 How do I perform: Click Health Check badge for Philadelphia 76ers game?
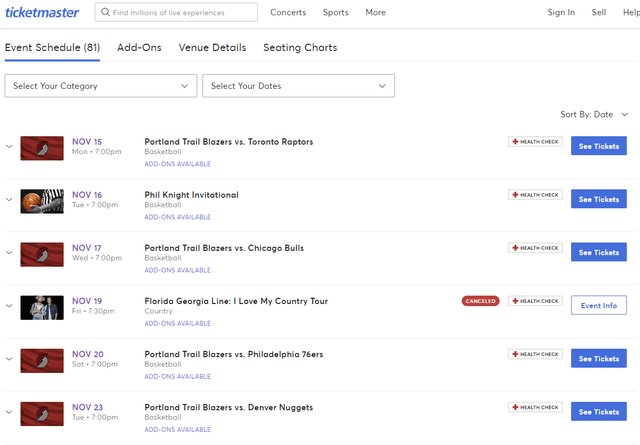pos(535,354)
